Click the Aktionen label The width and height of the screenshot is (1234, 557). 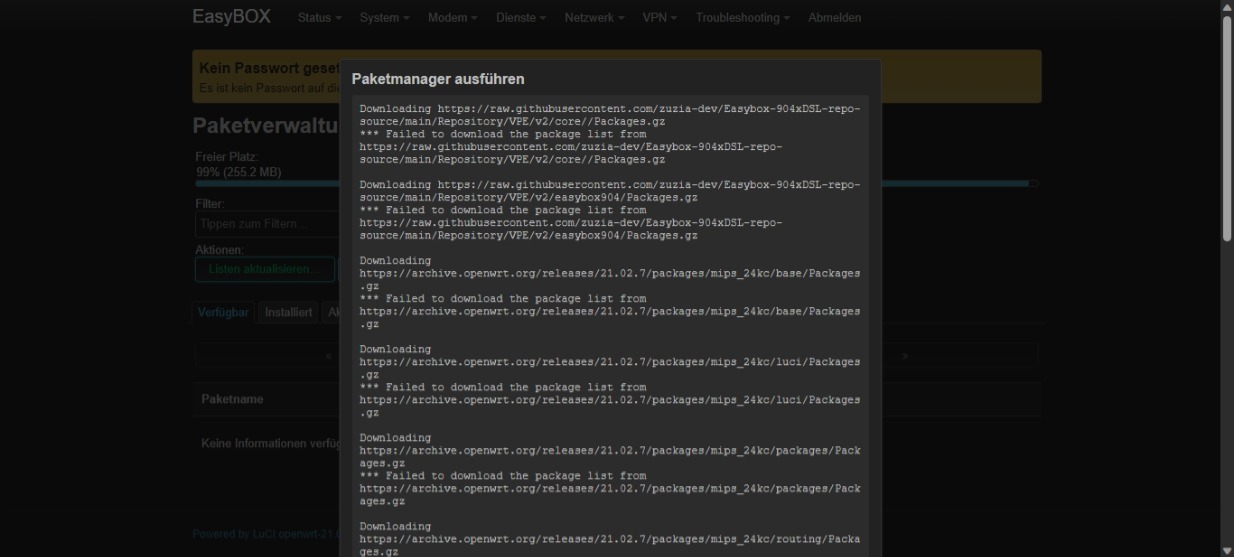(x=218, y=250)
